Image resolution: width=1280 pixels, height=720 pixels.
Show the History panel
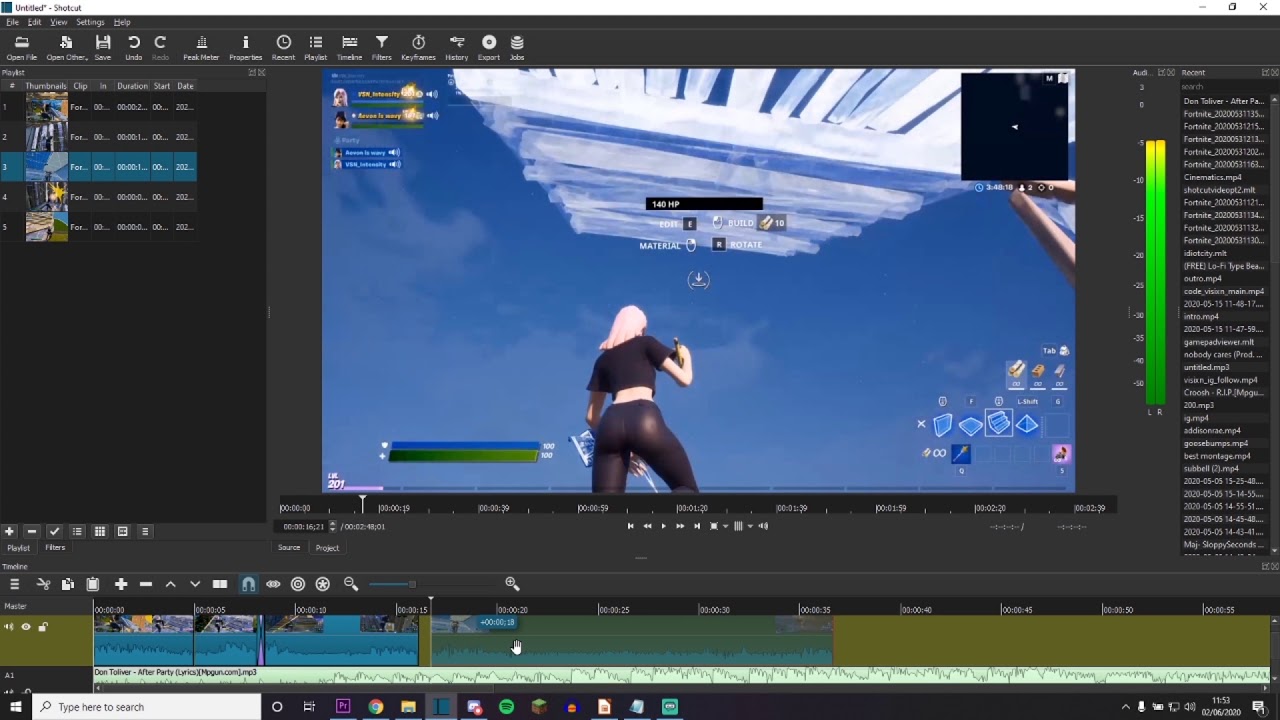point(457,48)
